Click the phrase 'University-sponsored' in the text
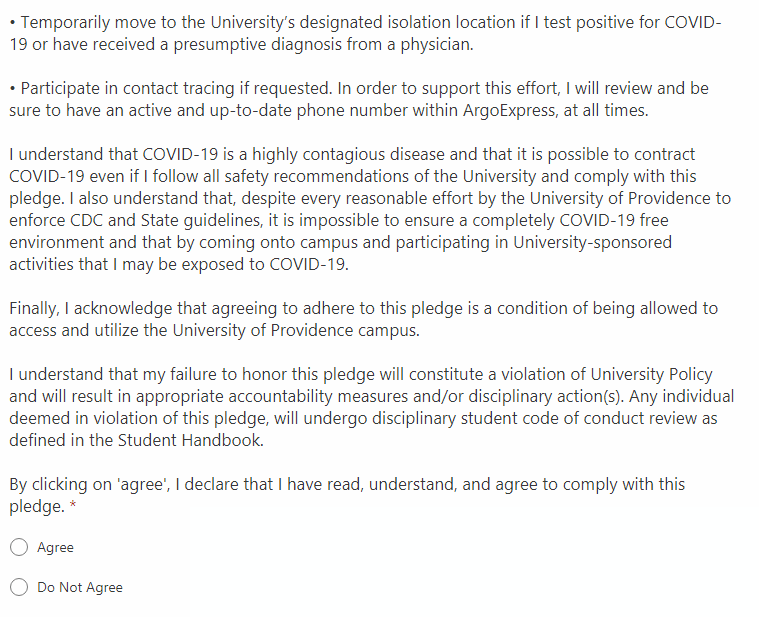Screen dimensions: 759x617 point(592,242)
